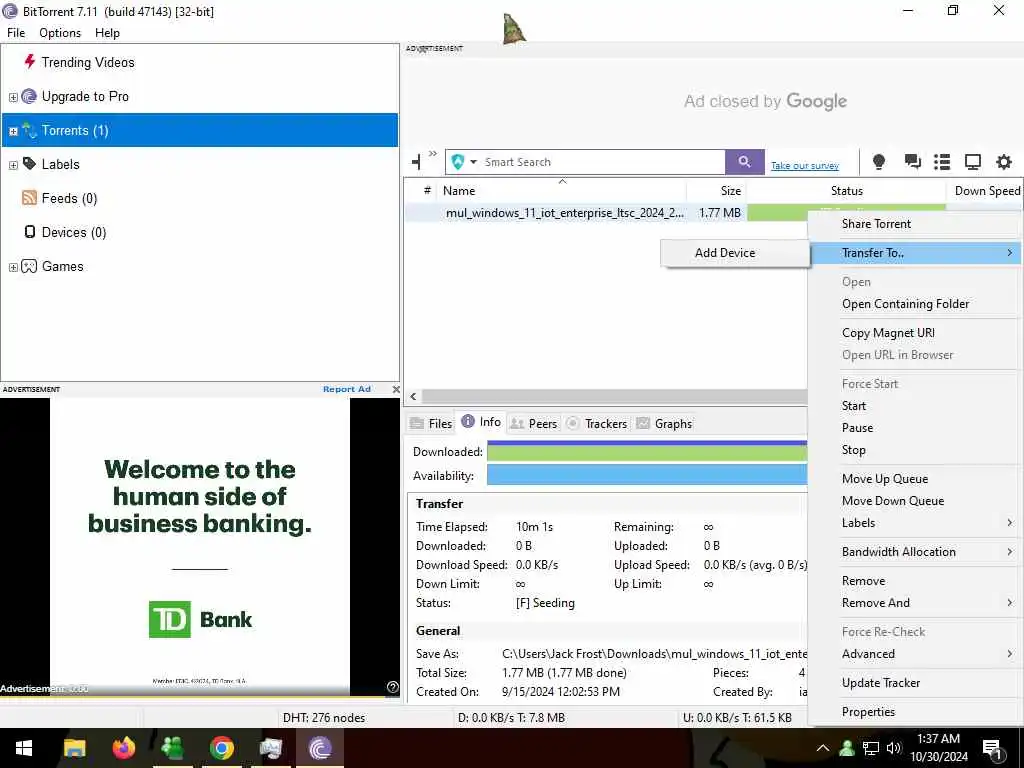Sort the torrent list by Name column
This screenshot has width=1024, height=768.
562,191
